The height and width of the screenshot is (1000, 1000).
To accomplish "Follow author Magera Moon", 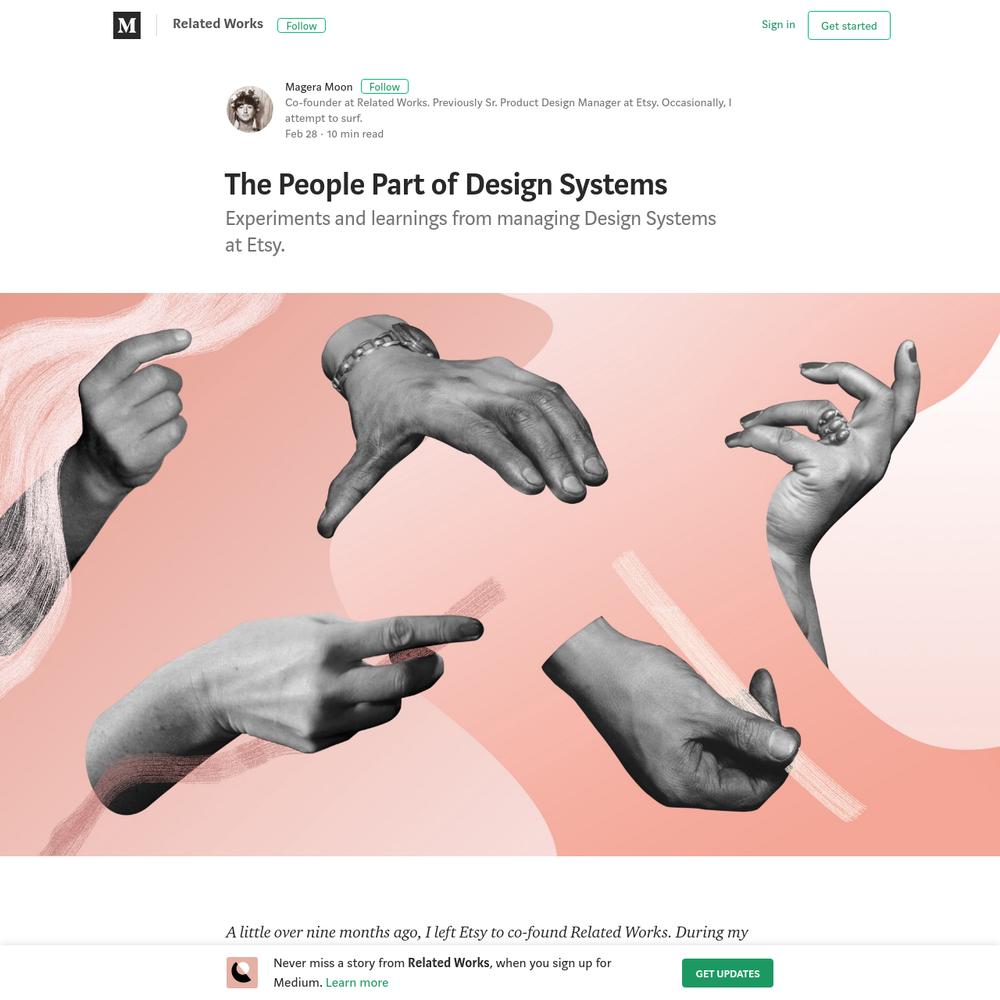I will click(385, 87).
